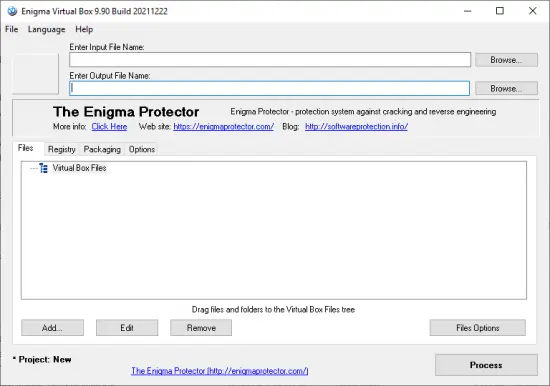
Task: Click Browse for the output file name
Action: (x=506, y=88)
